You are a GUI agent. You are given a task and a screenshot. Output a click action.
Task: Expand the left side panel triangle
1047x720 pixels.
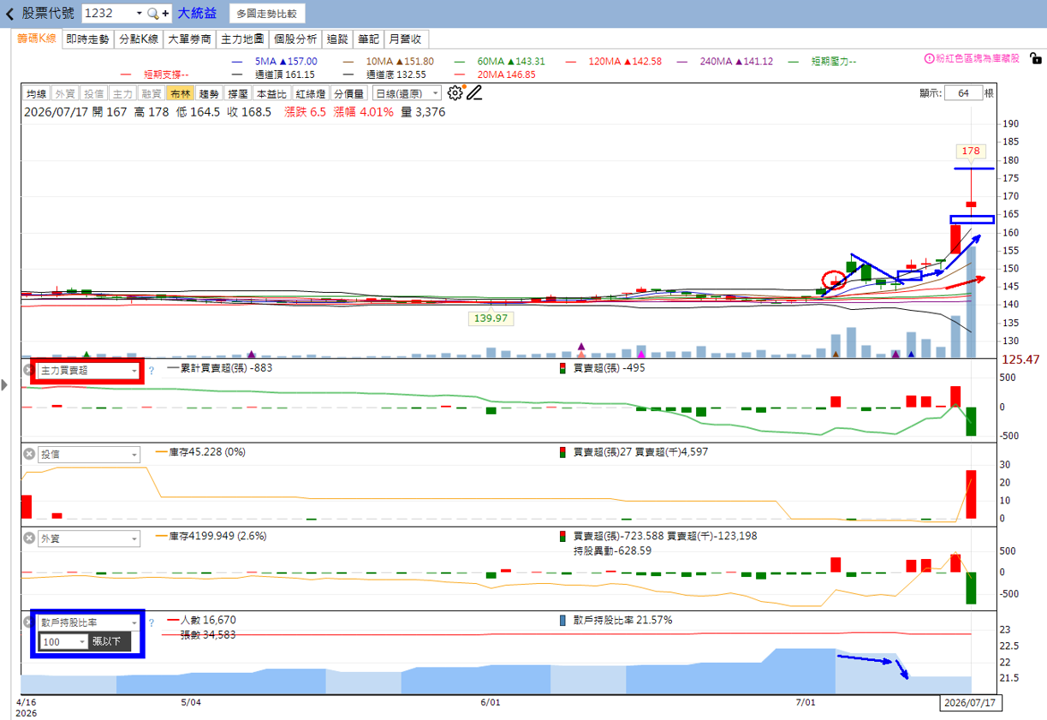click(x=5, y=385)
